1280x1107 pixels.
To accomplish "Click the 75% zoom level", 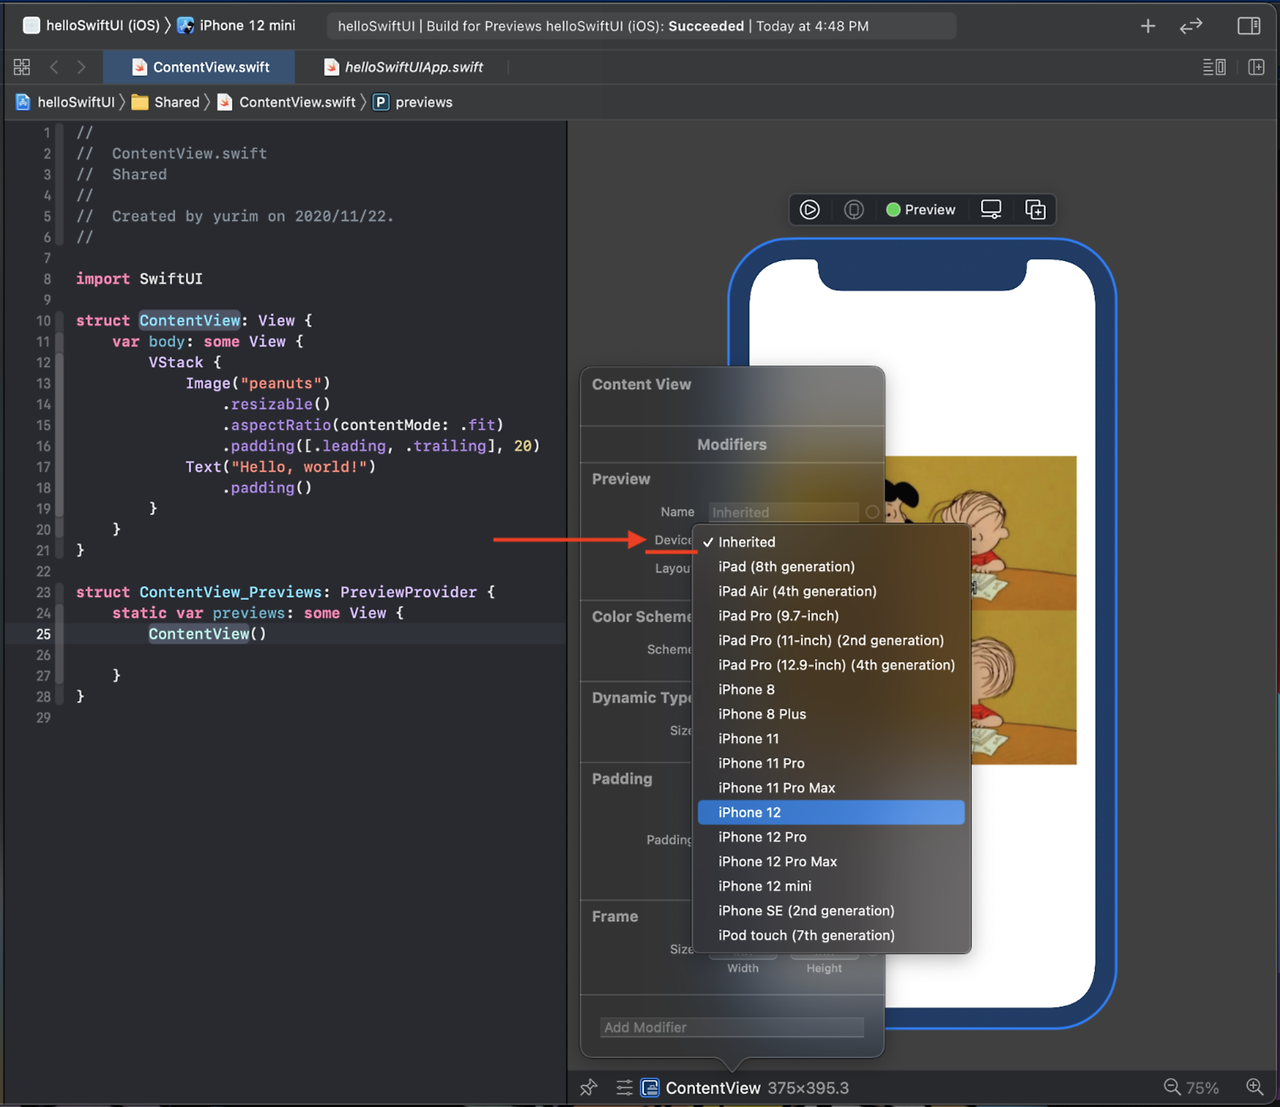I will point(1203,1088).
